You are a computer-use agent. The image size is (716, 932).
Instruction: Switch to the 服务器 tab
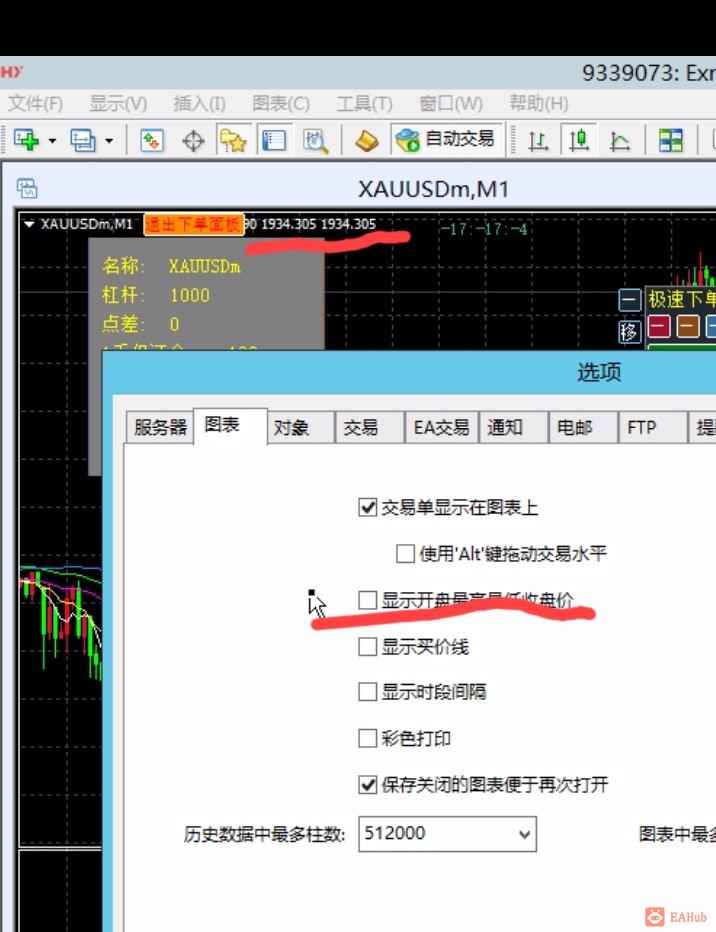tap(160, 427)
